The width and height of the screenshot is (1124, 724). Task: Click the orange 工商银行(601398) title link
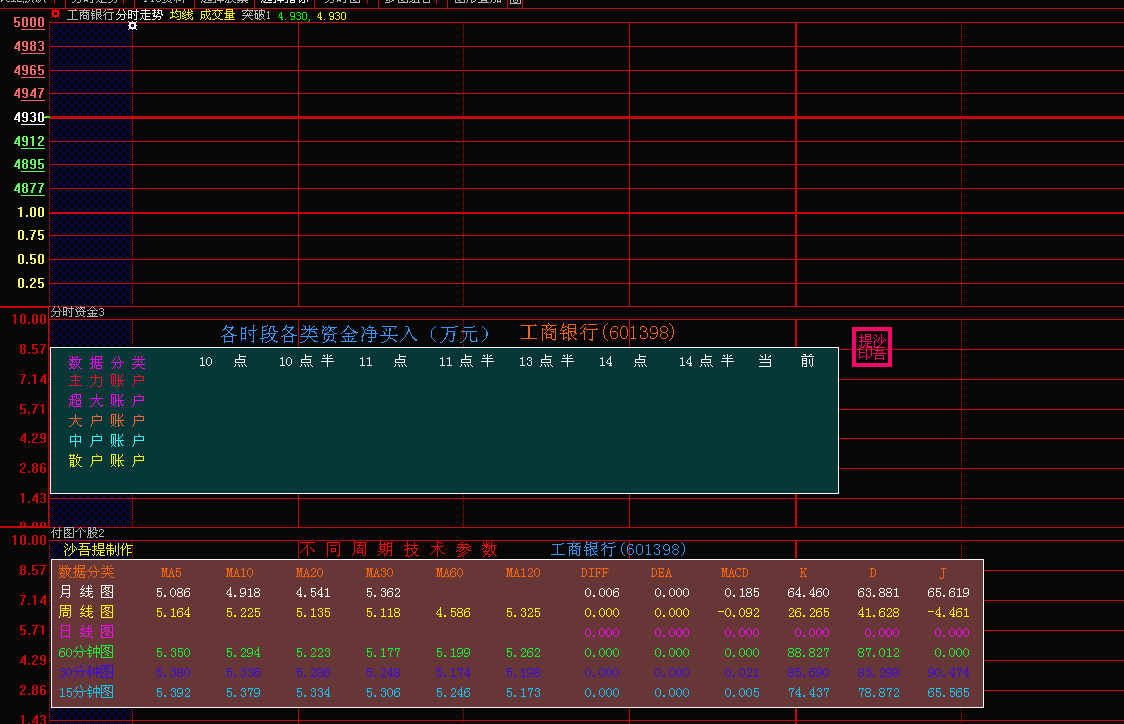click(x=597, y=332)
